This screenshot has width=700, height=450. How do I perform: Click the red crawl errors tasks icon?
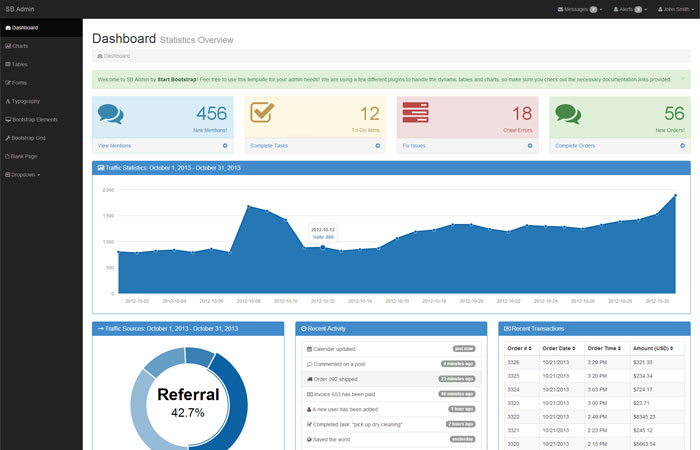(416, 112)
